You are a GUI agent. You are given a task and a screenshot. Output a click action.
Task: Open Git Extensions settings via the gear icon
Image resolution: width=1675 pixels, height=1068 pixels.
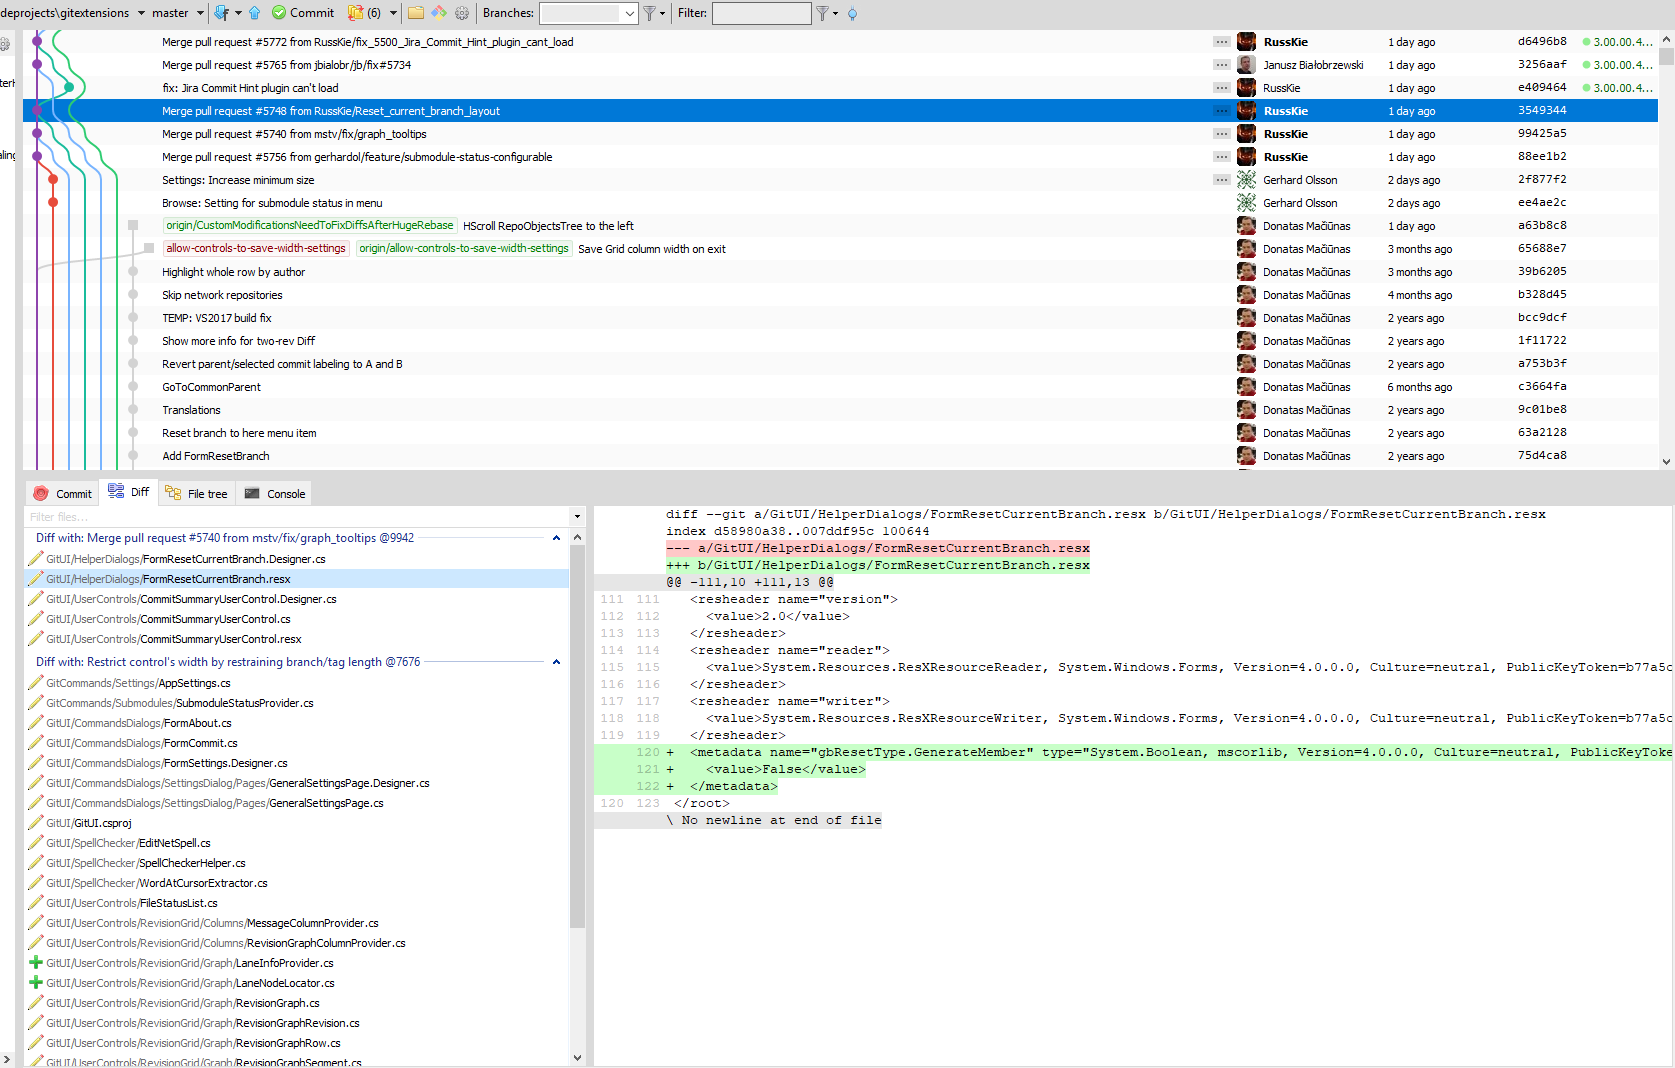click(x=461, y=13)
